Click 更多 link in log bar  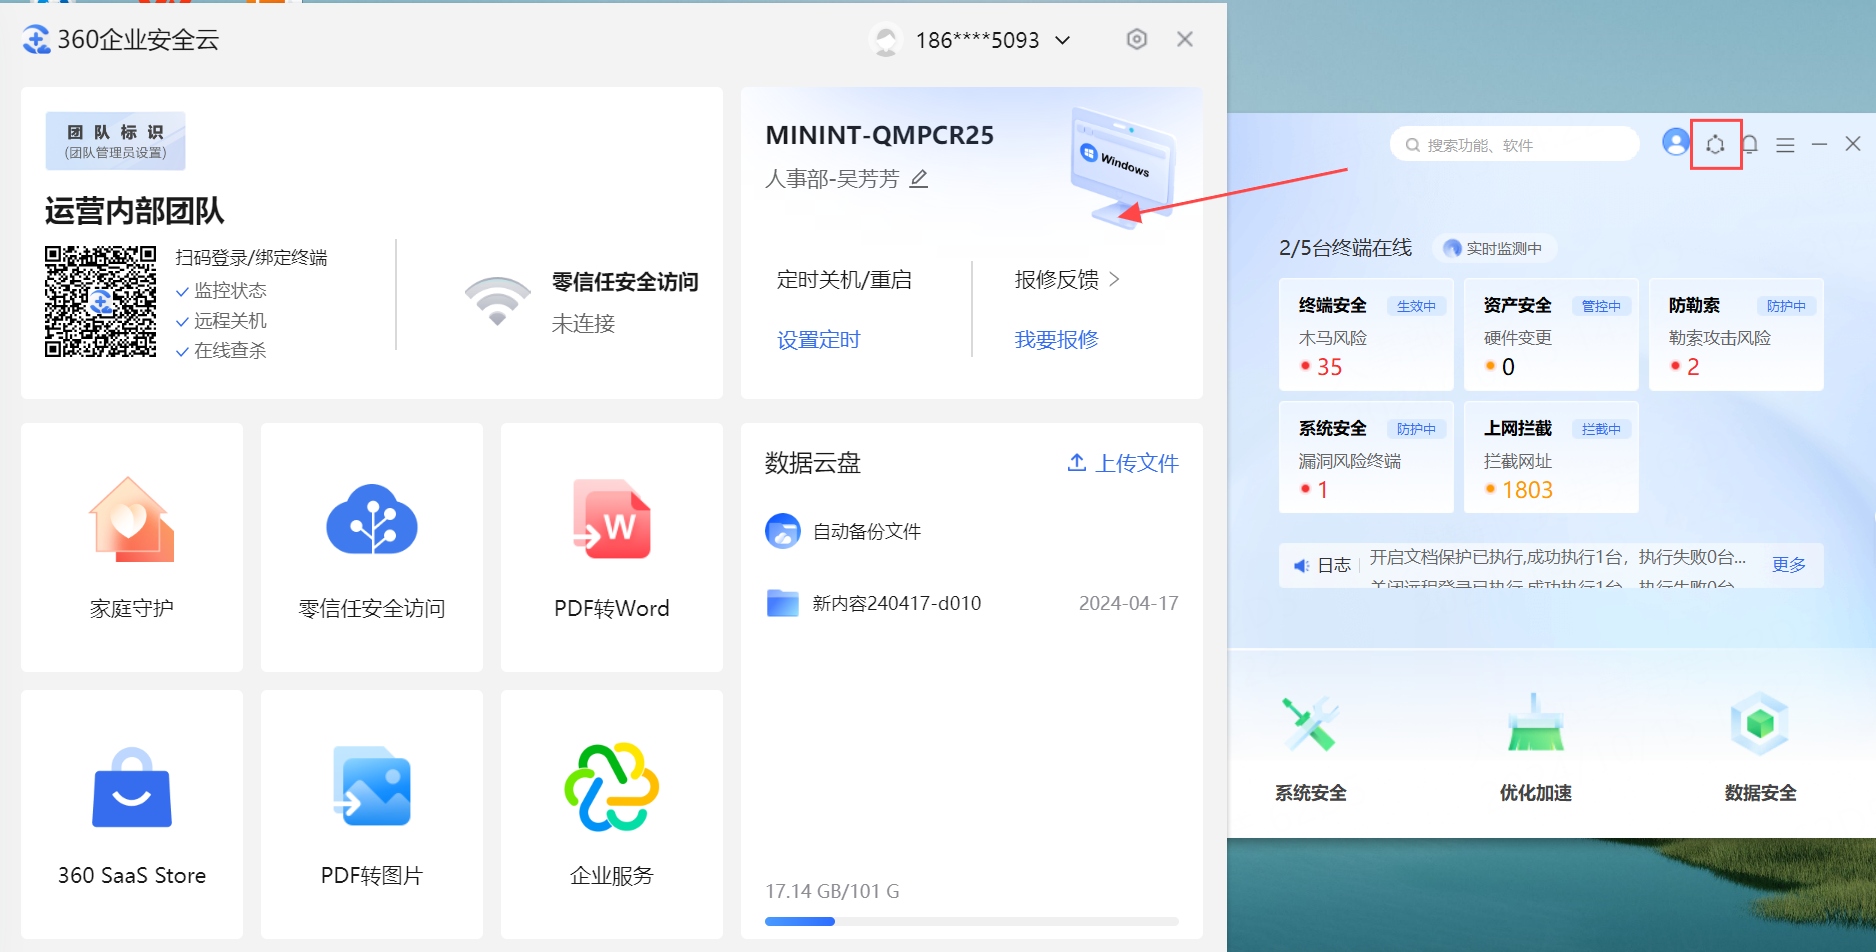(1789, 565)
